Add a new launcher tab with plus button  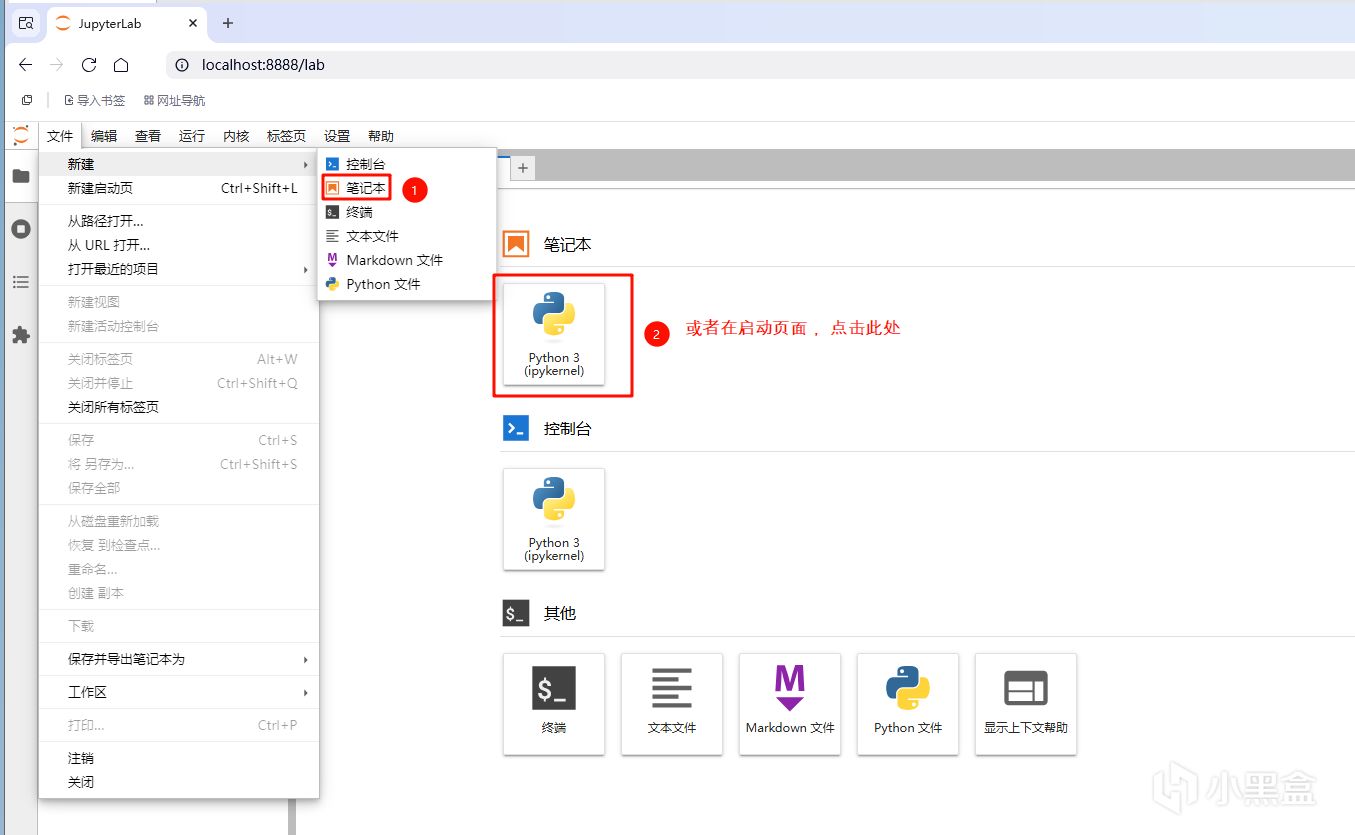523,168
